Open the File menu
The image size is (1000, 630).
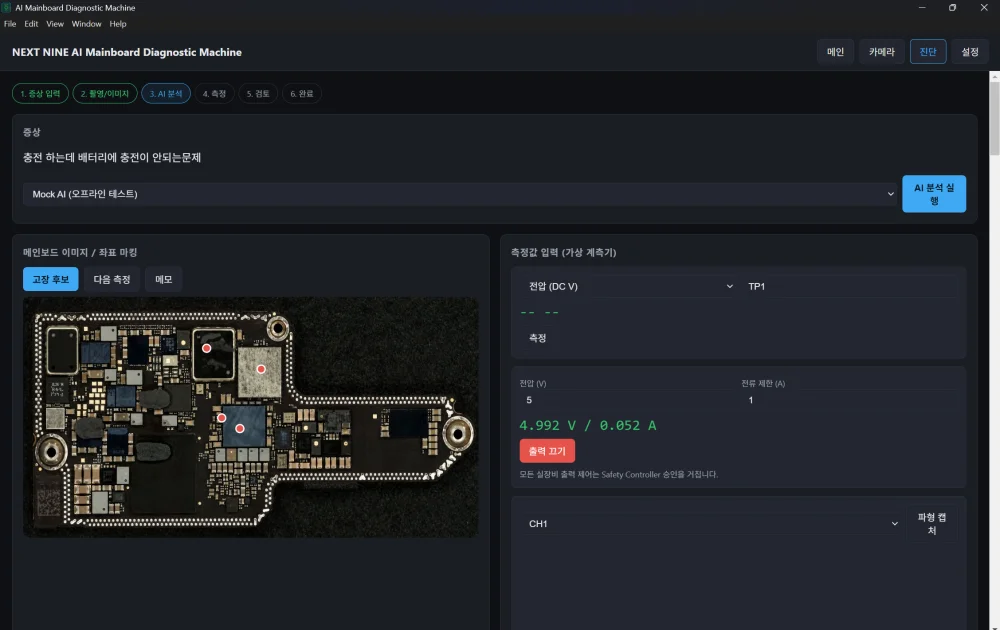pos(10,24)
